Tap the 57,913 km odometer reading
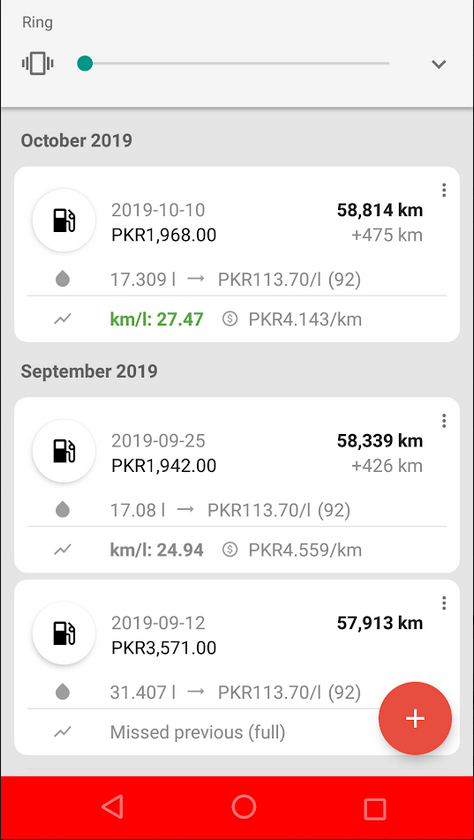Screen dimensions: 474x840 tap(380, 622)
